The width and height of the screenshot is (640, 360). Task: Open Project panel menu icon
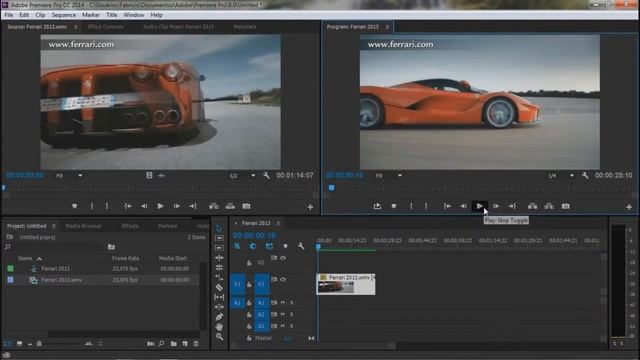[x=53, y=226]
